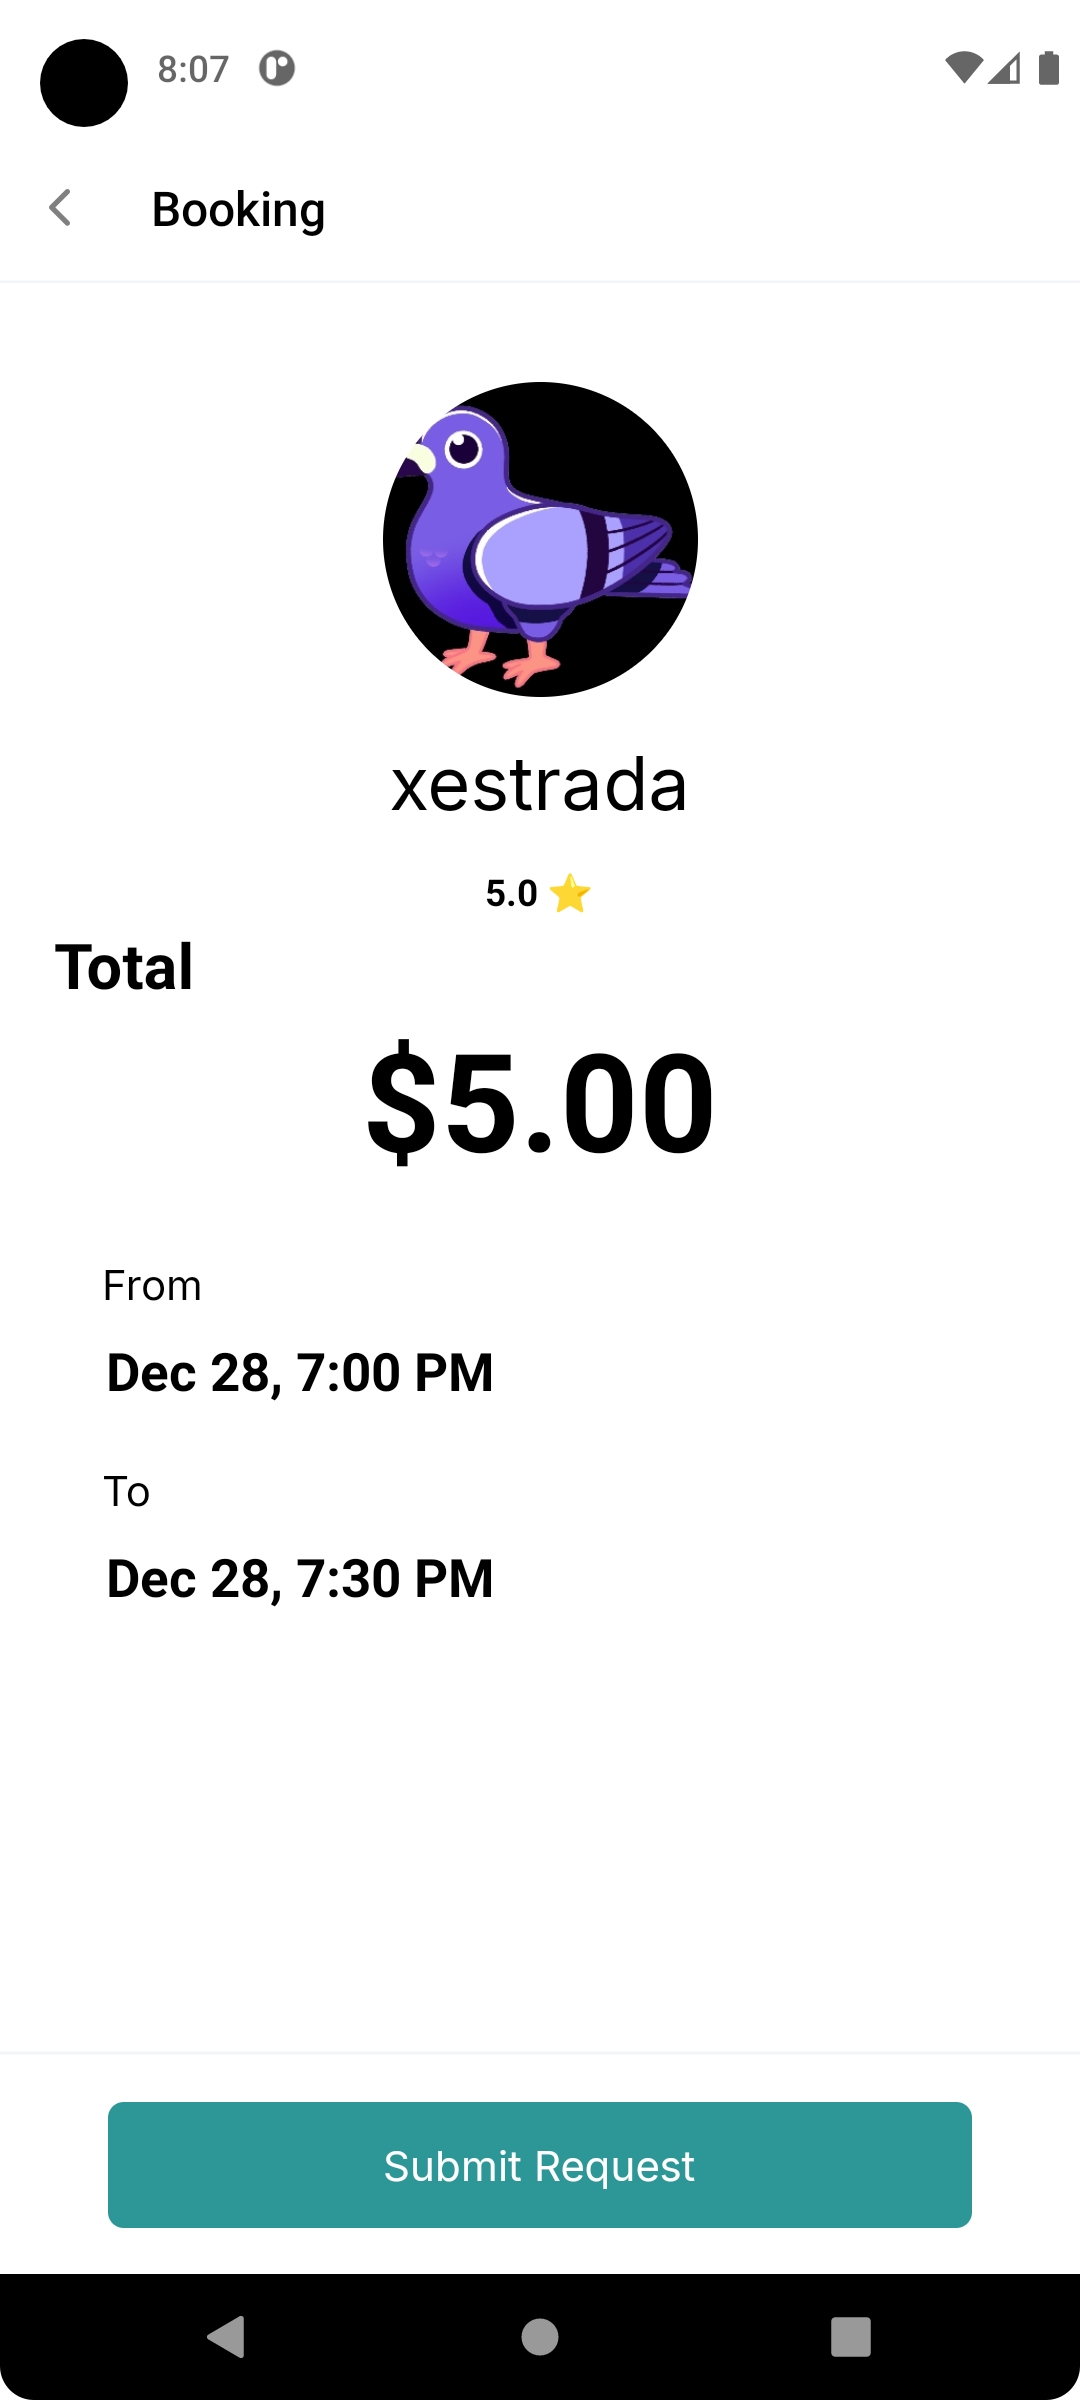Select the Dec 28, 7:00 PM start time
Screen dimensions: 1080x2400
[300, 1372]
